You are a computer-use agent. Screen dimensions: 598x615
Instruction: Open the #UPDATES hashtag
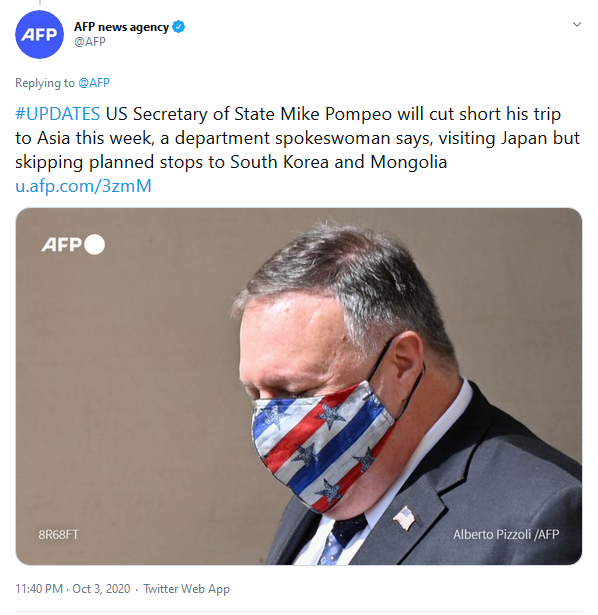58,114
